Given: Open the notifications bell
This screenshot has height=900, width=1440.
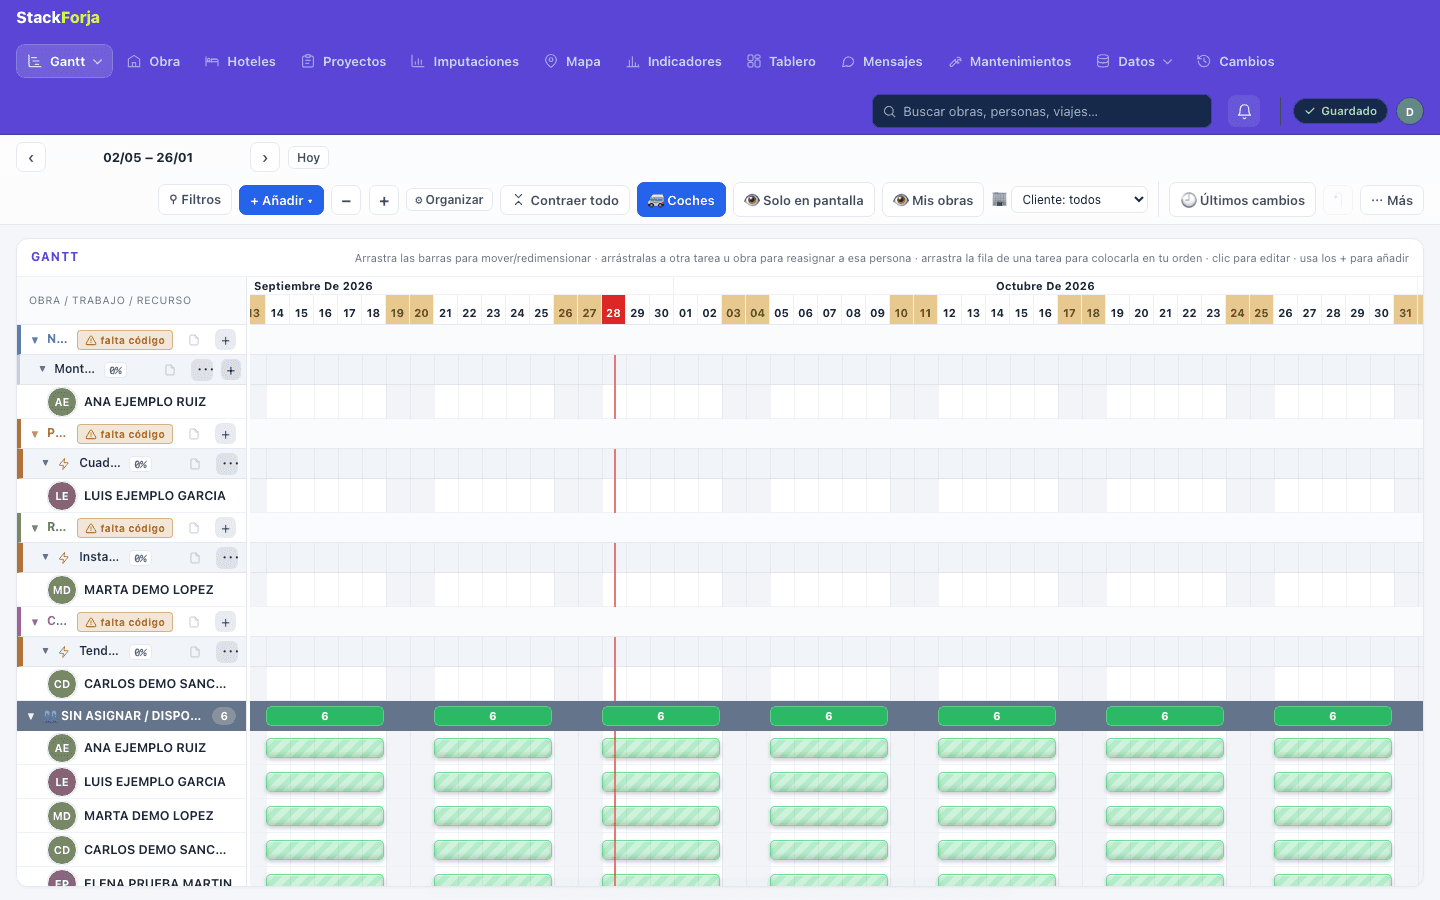Looking at the screenshot, I should click(1244, 111).
